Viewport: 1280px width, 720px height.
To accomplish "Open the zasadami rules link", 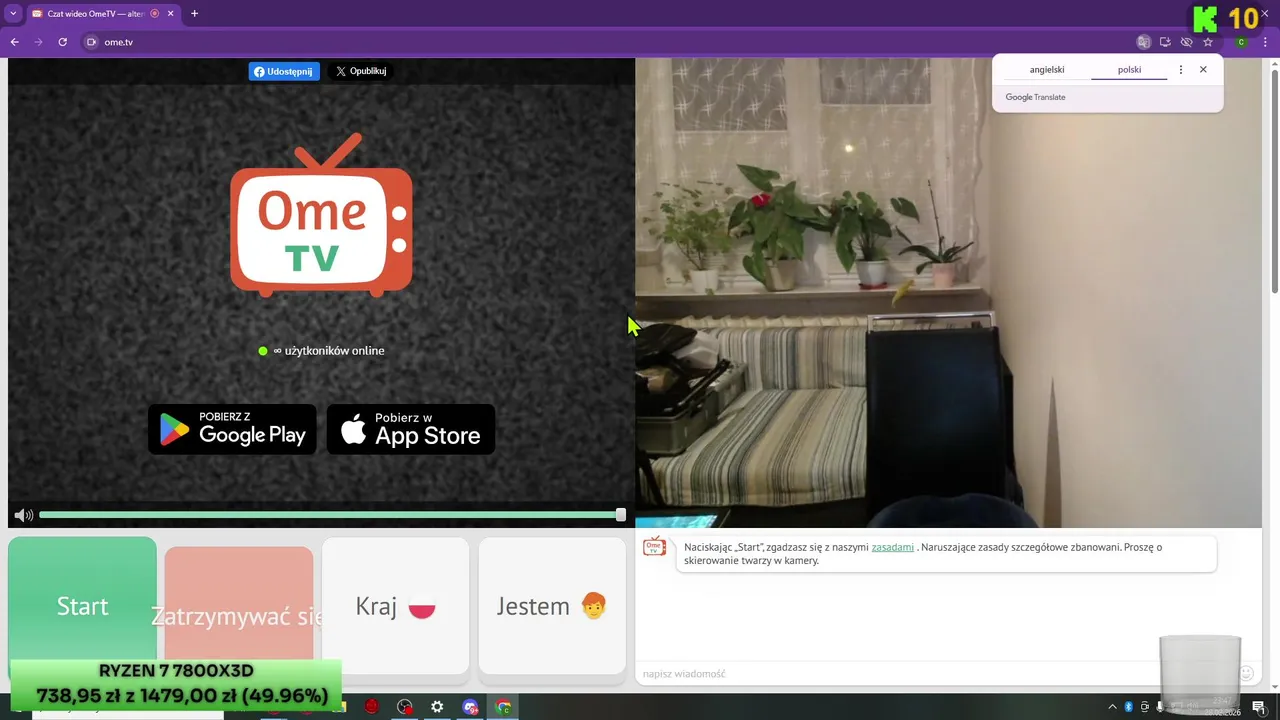I will click(892, 547).
